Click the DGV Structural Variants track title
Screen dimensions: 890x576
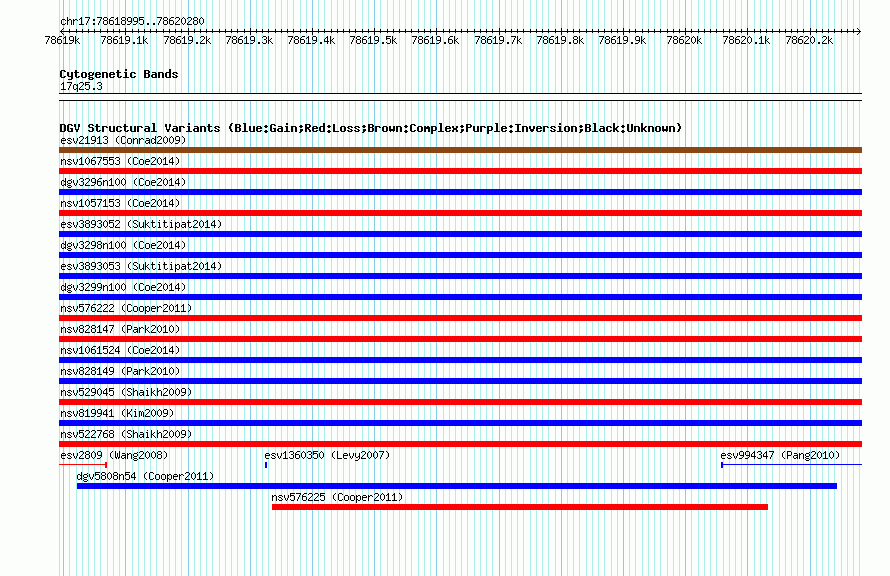click(x=371, y=128)
